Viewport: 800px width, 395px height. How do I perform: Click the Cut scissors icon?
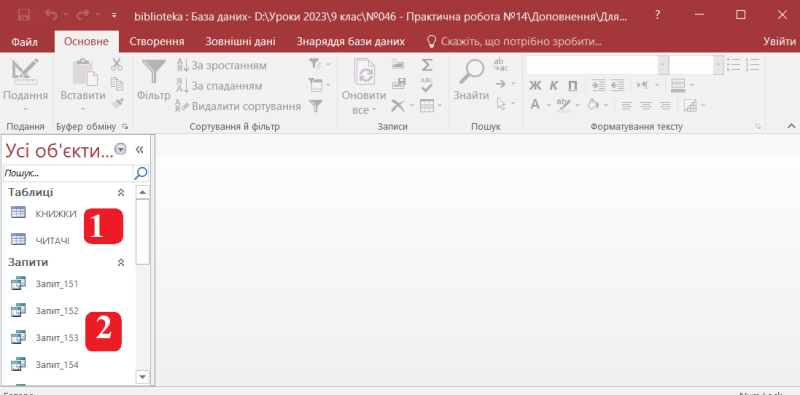click(117, 64)
